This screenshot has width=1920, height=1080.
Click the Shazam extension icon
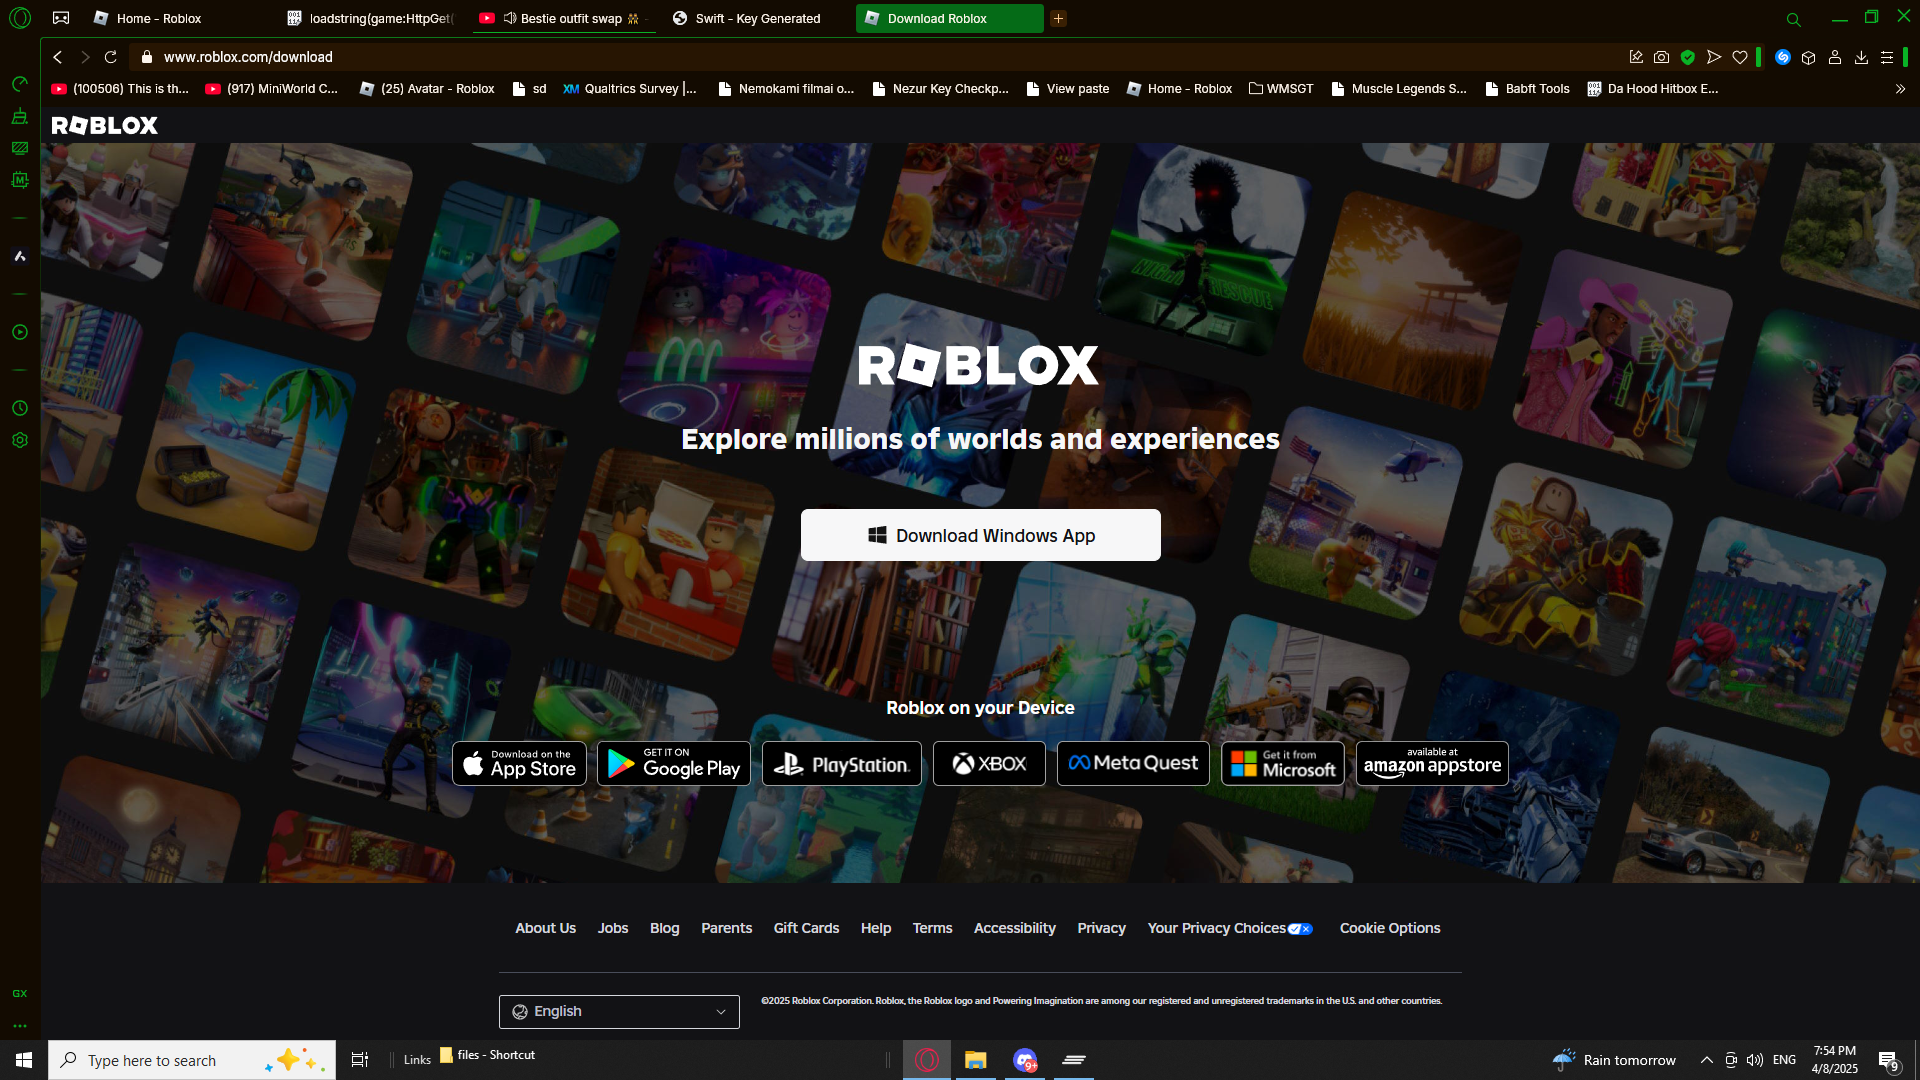pyautogui.click(x=1782, y=57)
